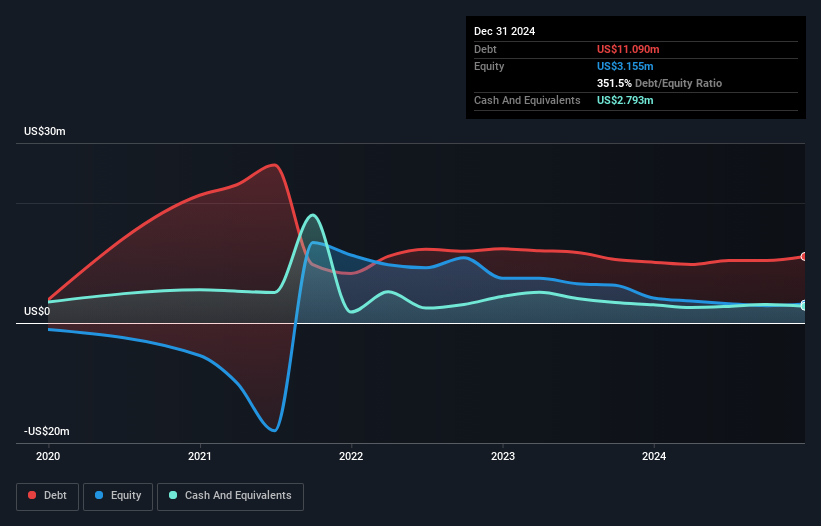Viewport: 821px width, 526px height.
Task: Click the 2023 x-axis label
Action: 503,456
